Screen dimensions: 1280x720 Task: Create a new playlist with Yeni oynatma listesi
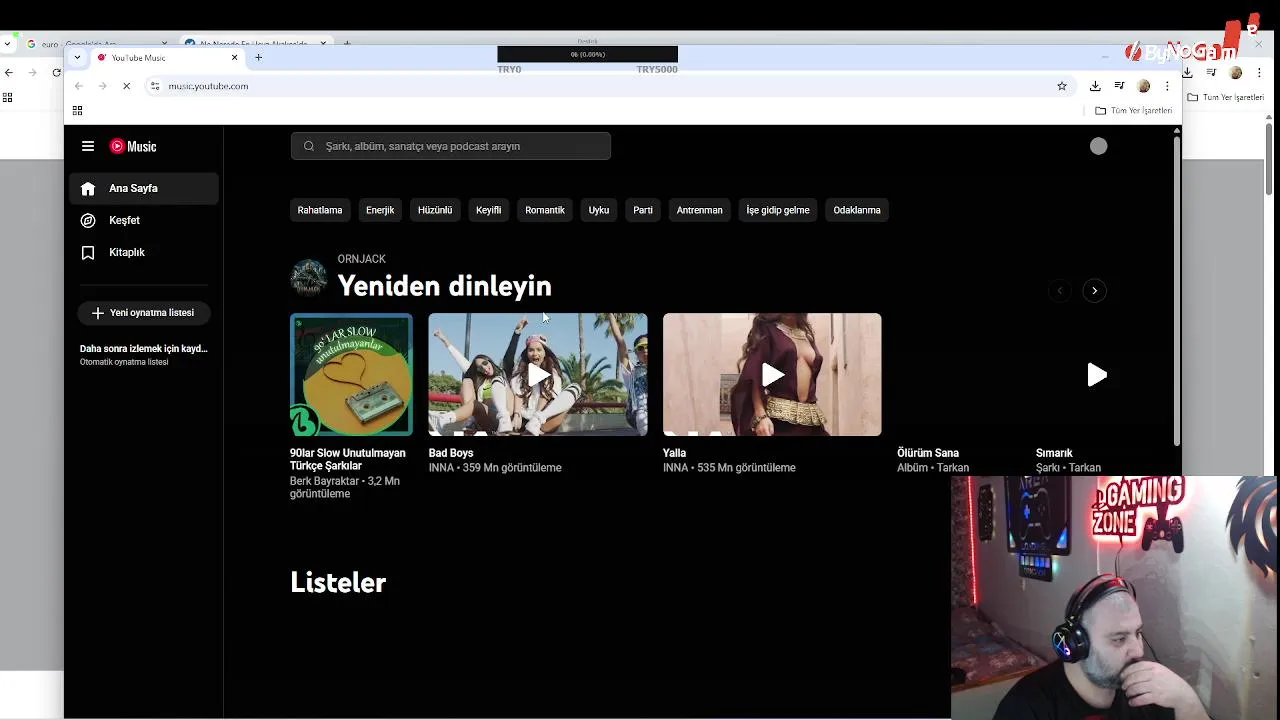click(x=143, y=313)
